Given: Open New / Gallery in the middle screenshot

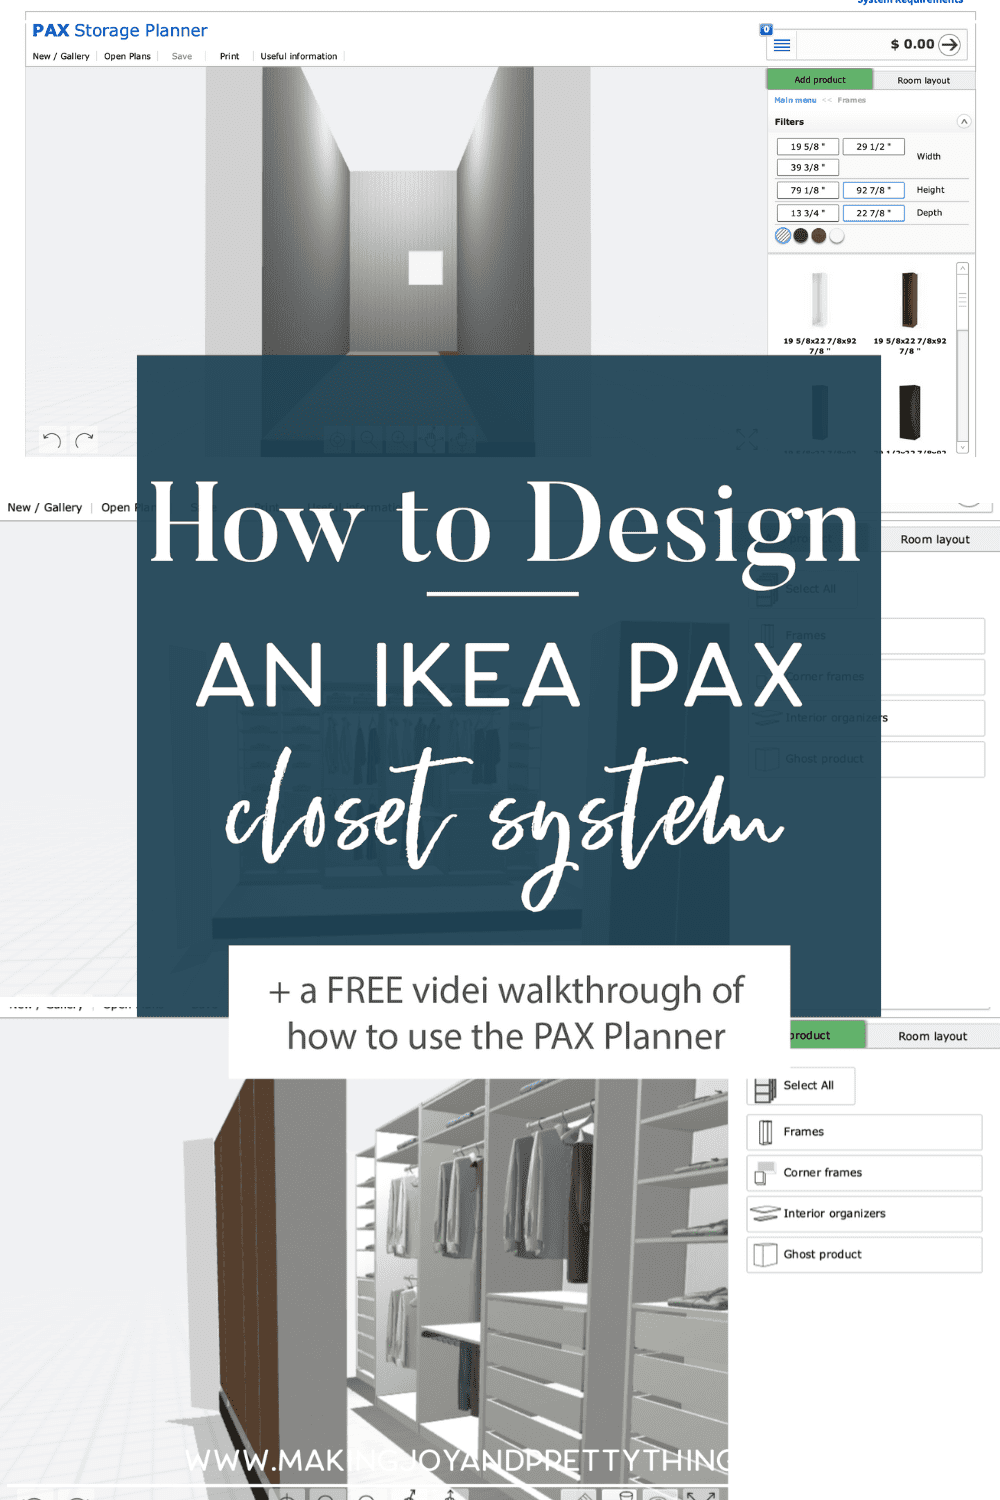Looking at the screenshot, I should 45,507.
